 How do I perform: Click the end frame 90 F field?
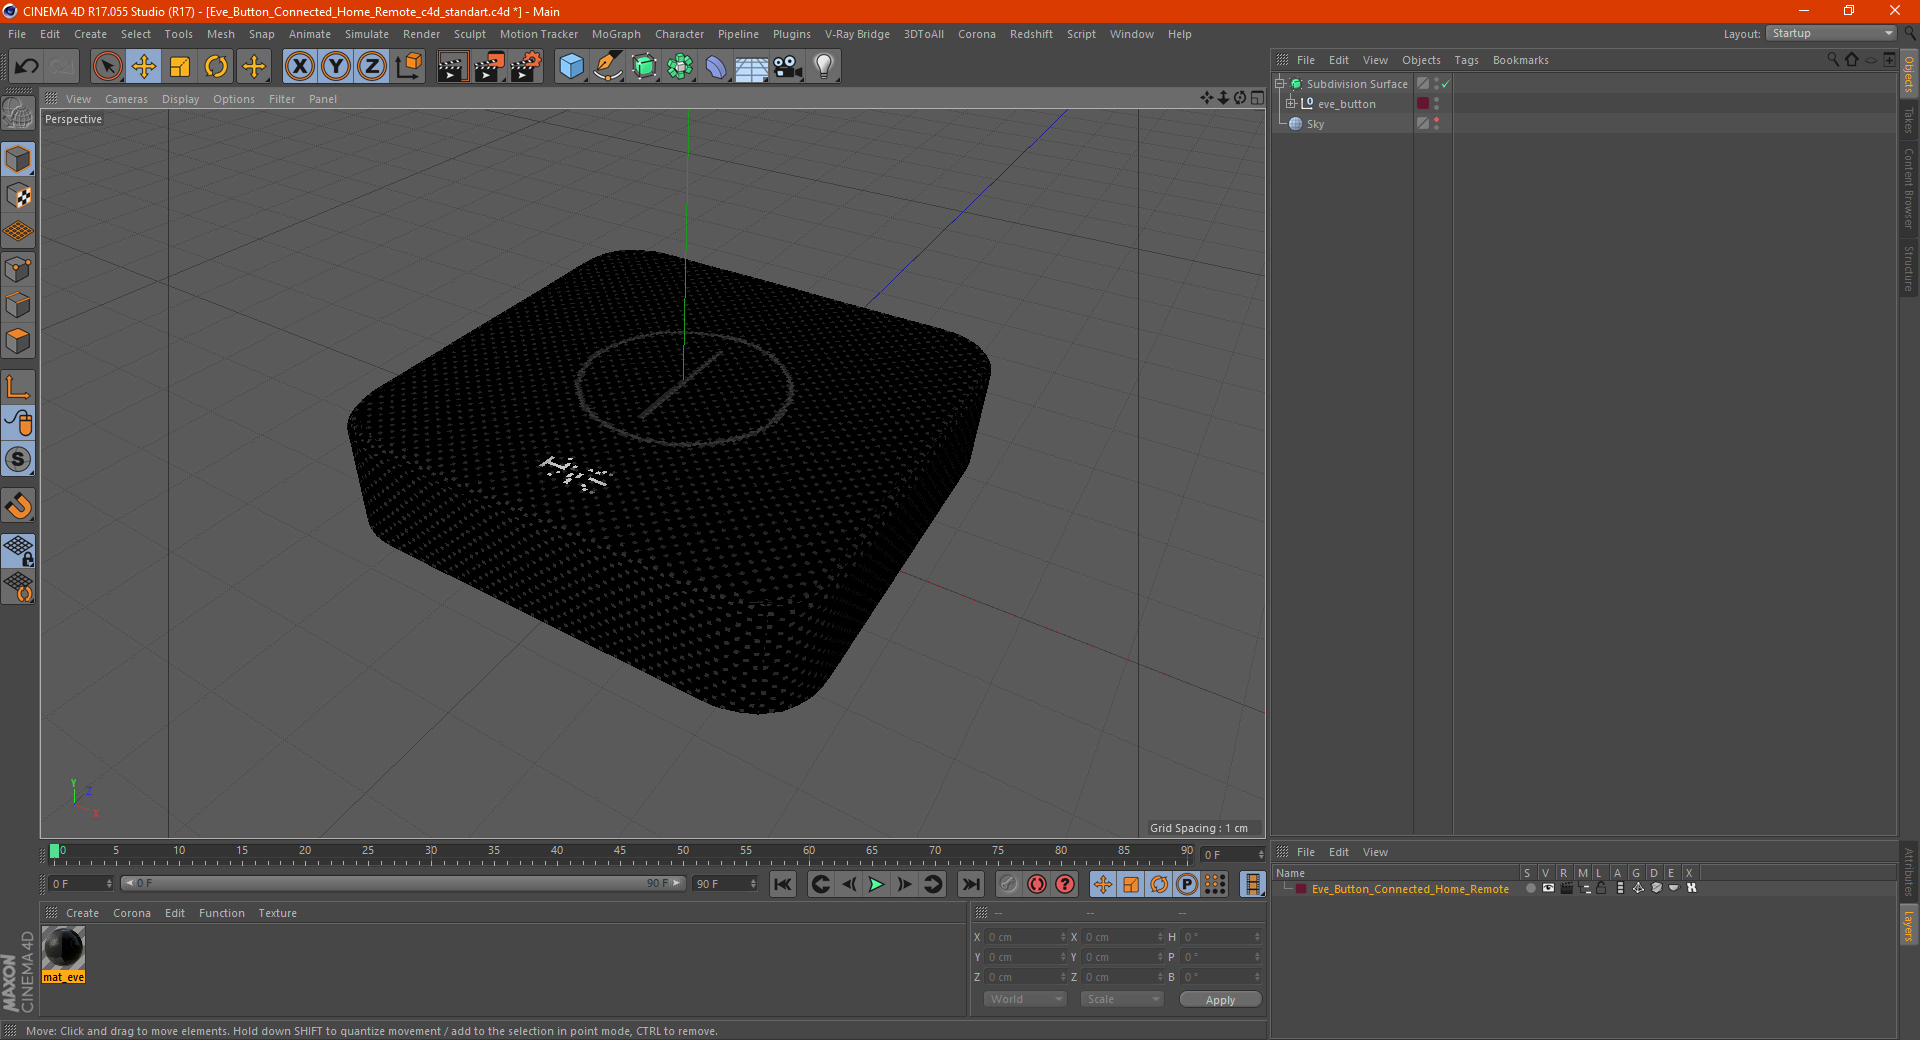point(726,884)
